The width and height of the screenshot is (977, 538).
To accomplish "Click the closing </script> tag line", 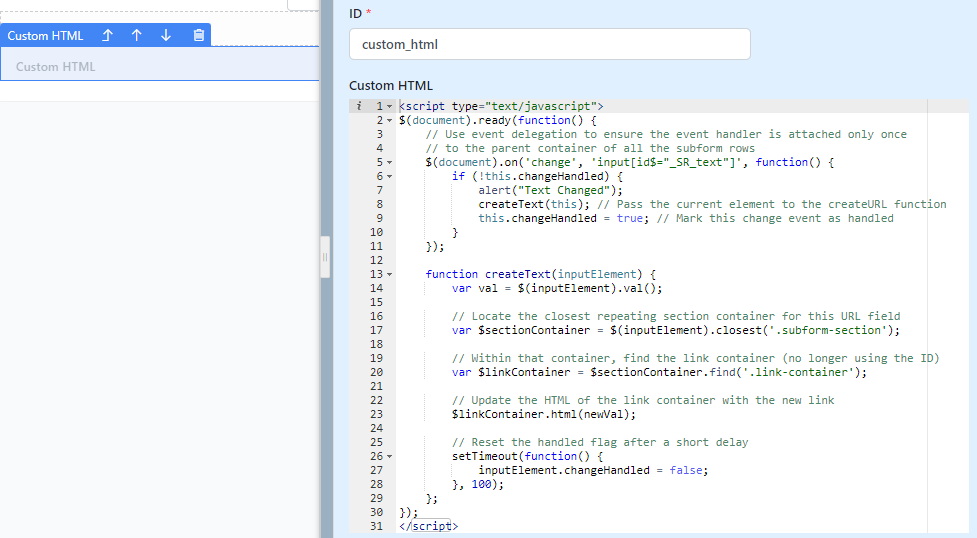I will 428,526.
